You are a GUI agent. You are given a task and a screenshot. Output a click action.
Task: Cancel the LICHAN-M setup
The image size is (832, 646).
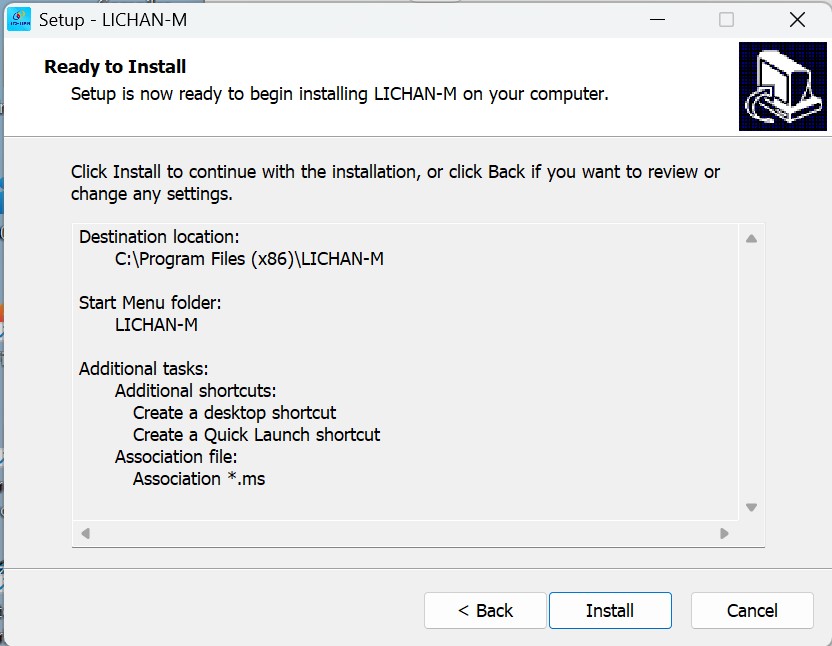point(752,610)
